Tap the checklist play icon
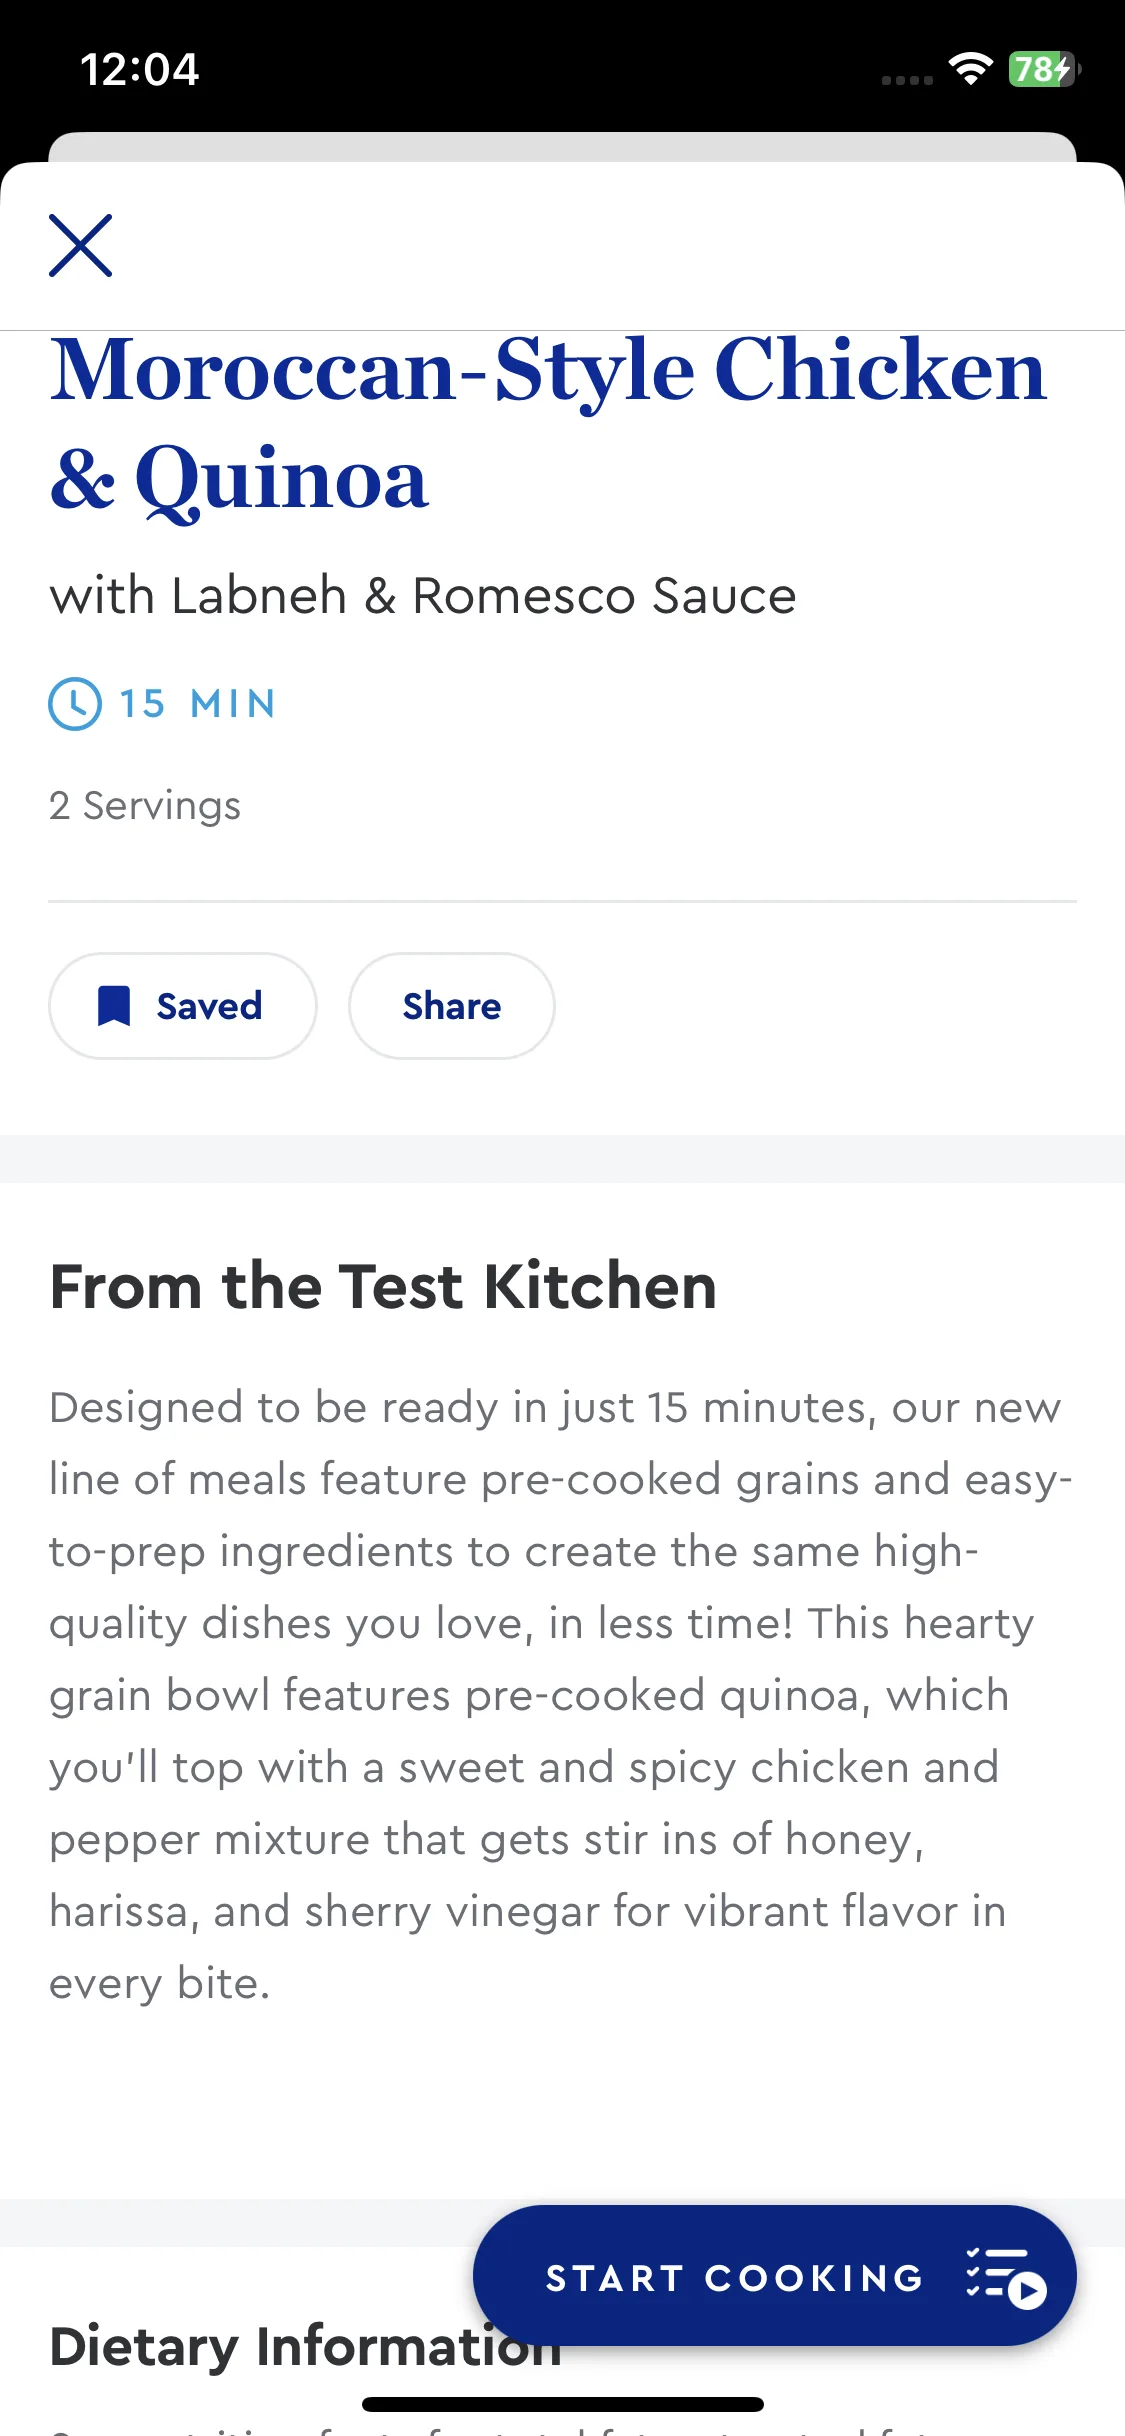1125x2436 pixels. pos(1006,2278)
